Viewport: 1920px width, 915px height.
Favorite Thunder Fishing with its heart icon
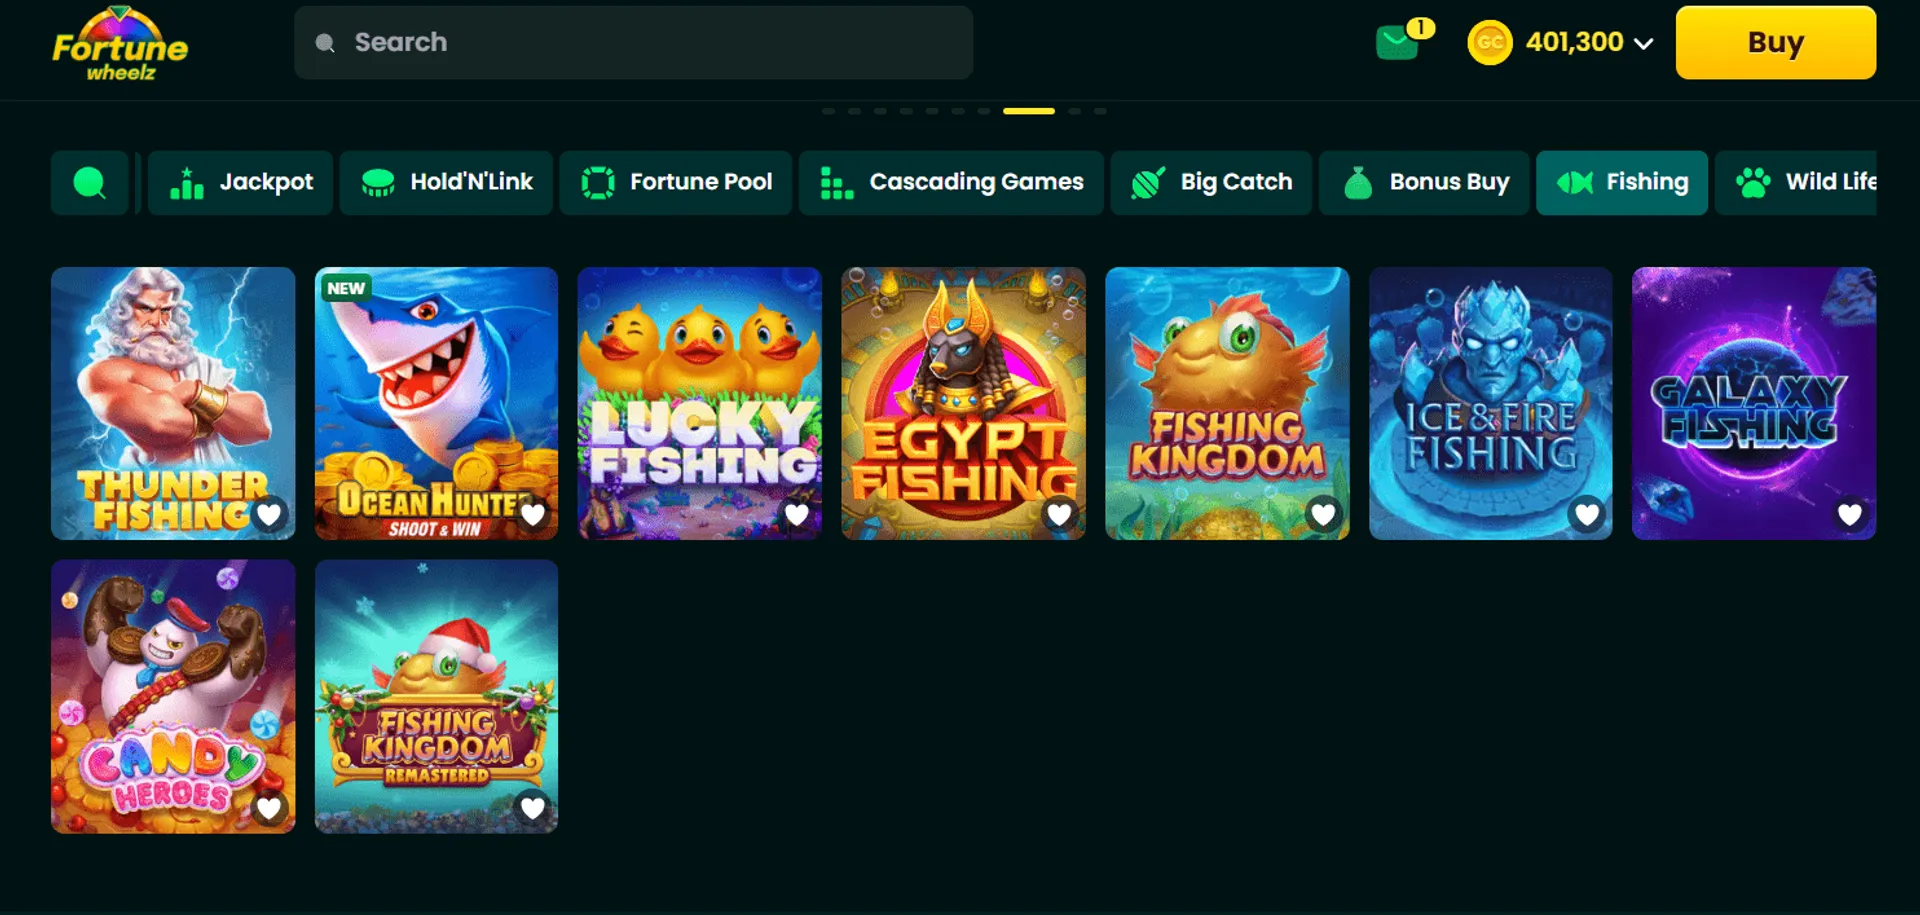[x=269, y=514]
